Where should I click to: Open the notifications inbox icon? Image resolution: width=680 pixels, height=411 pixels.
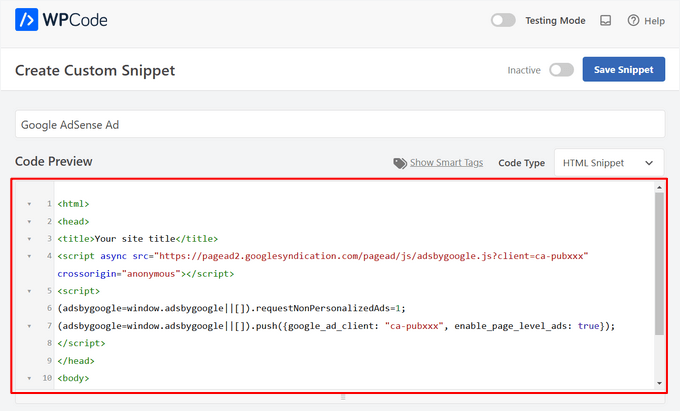point(605,20)
